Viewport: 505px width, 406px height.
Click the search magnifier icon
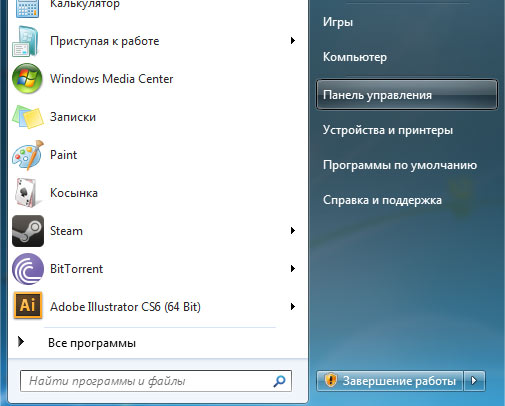tap(279, 381)
